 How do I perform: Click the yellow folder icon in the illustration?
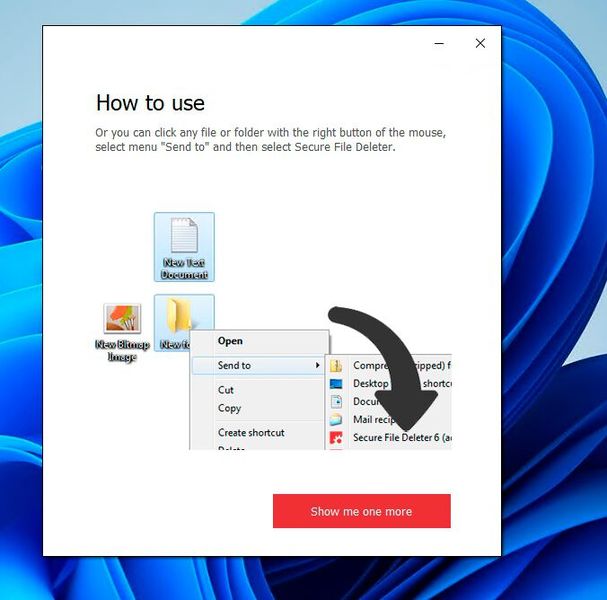(178, 315)
